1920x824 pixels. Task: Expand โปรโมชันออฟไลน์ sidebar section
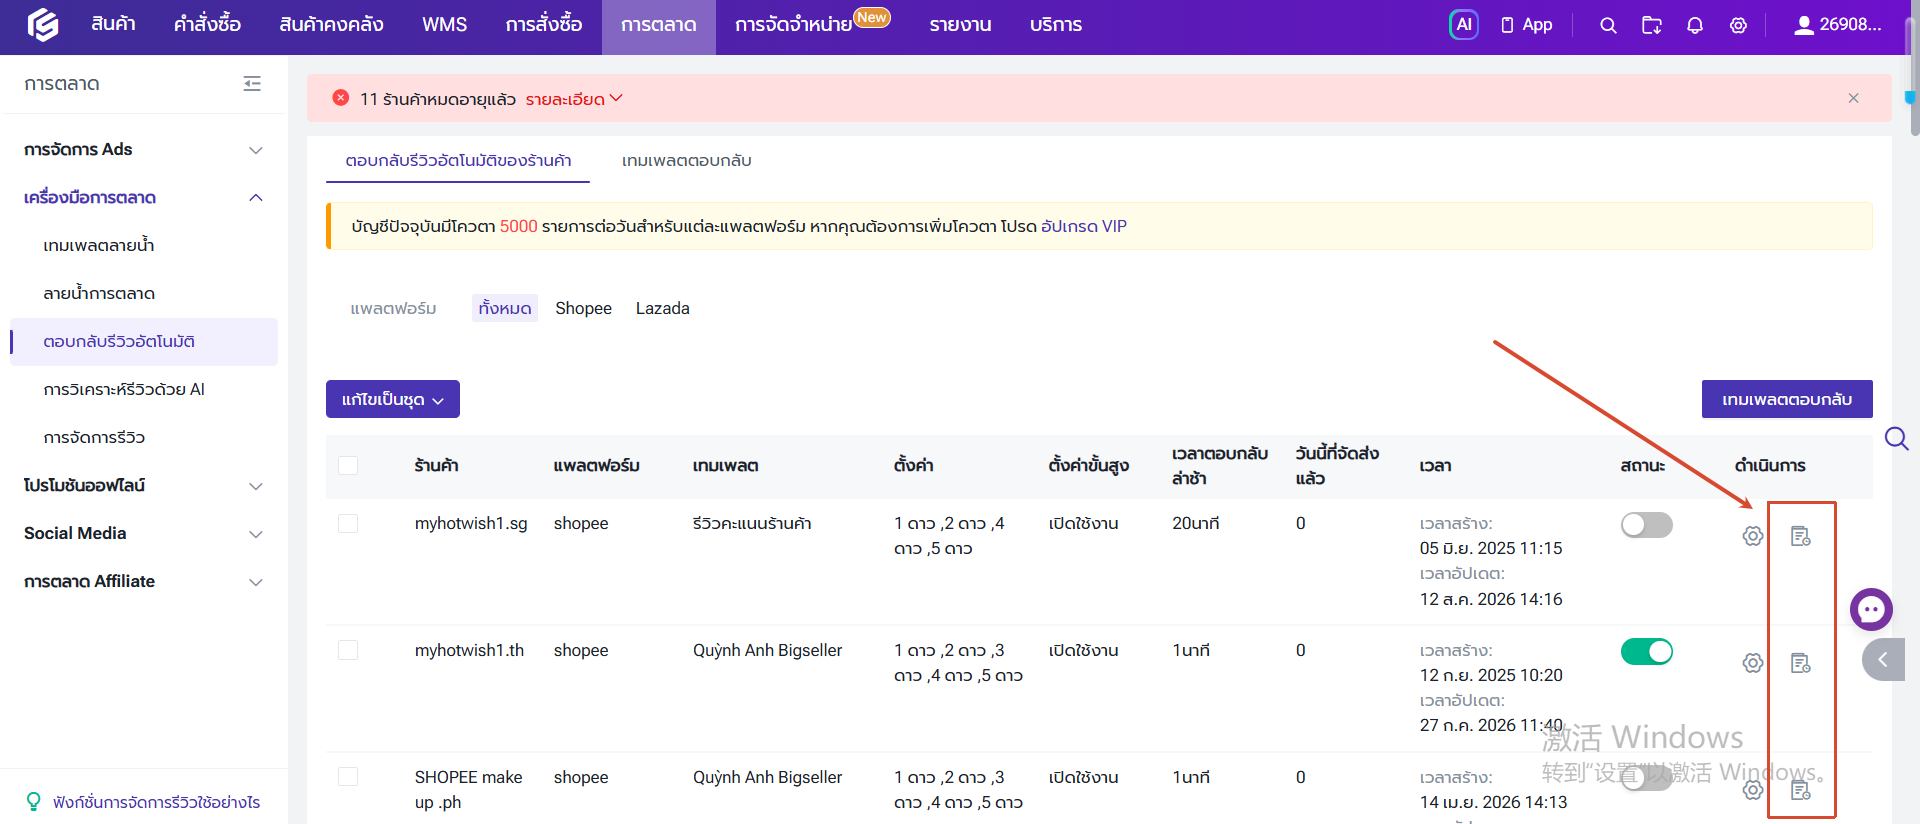(144, 486)
